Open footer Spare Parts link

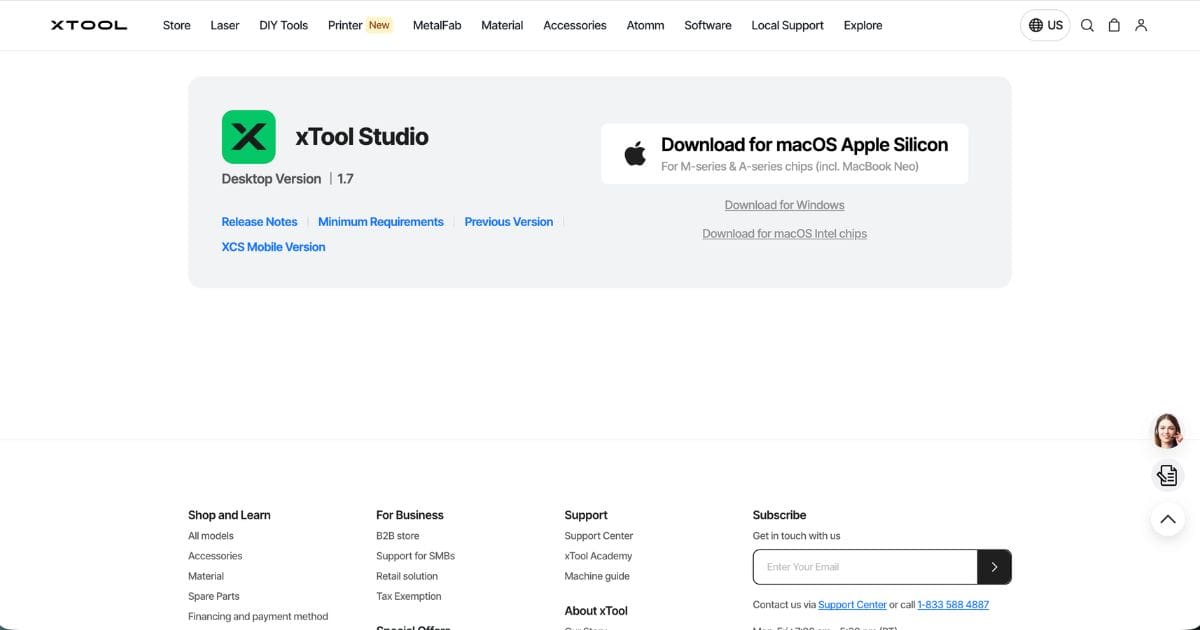[214, 596]
